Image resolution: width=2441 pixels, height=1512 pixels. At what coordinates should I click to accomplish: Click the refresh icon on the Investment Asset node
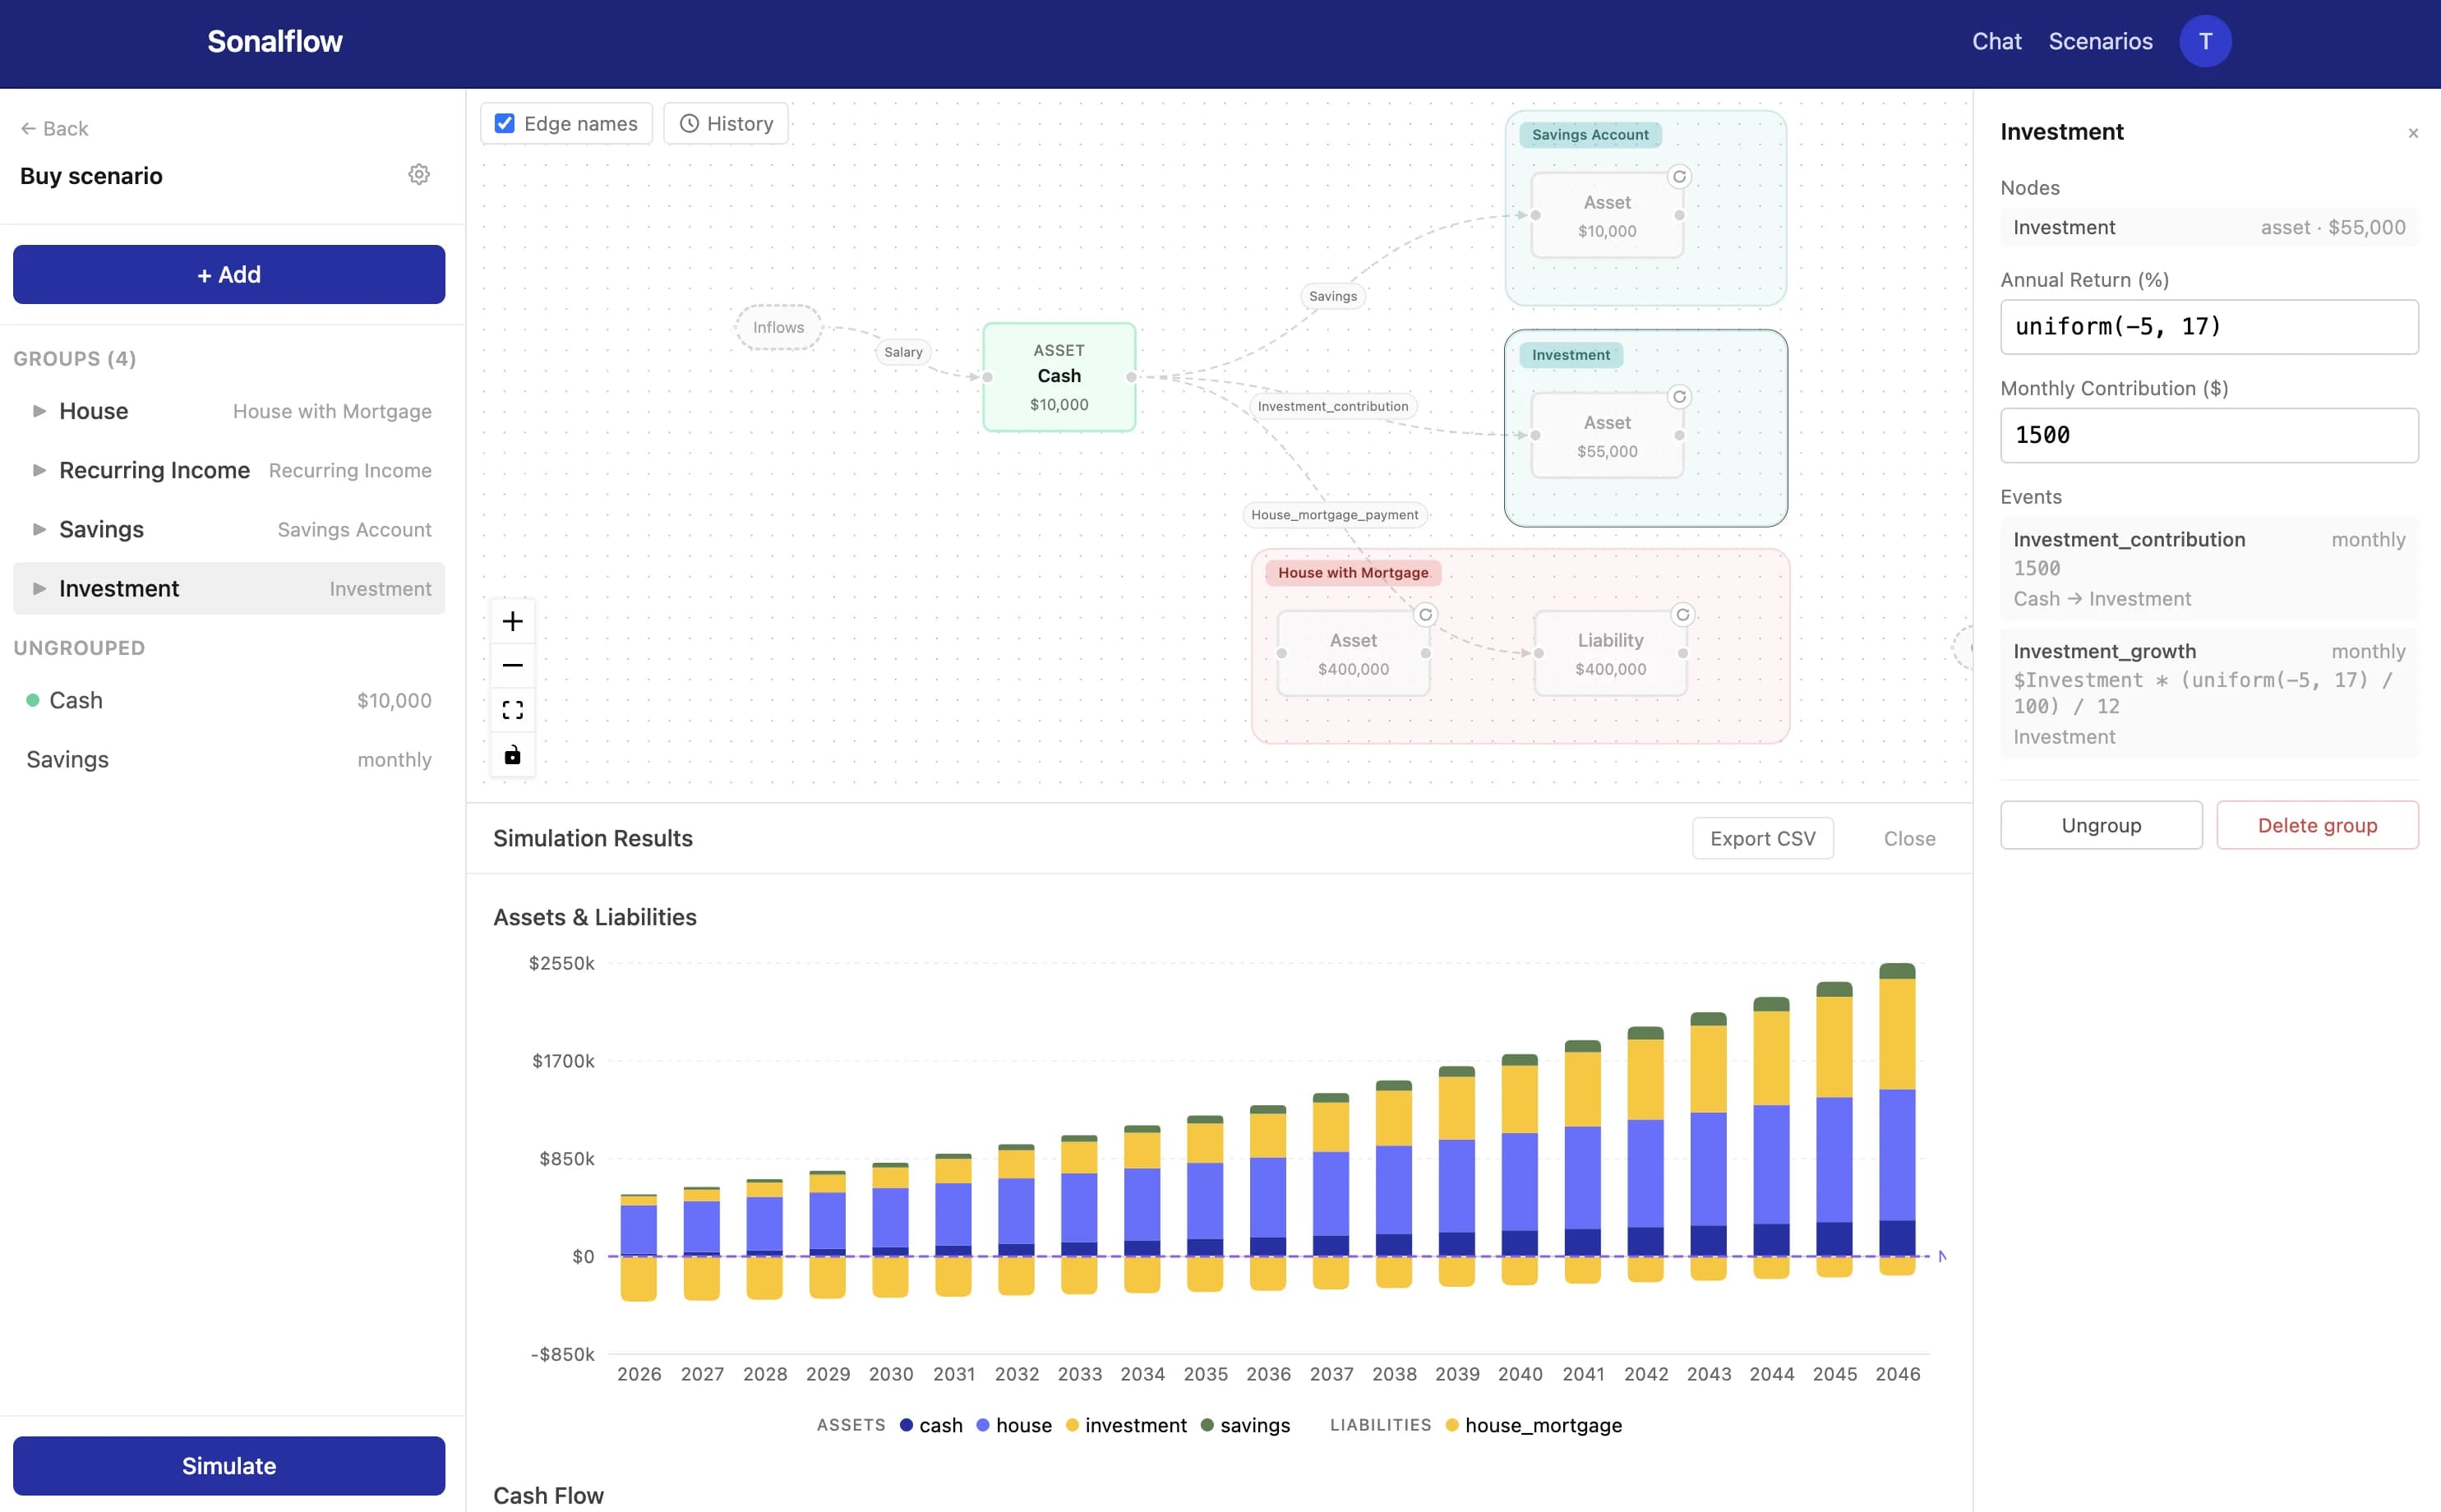click(1678, 396)
